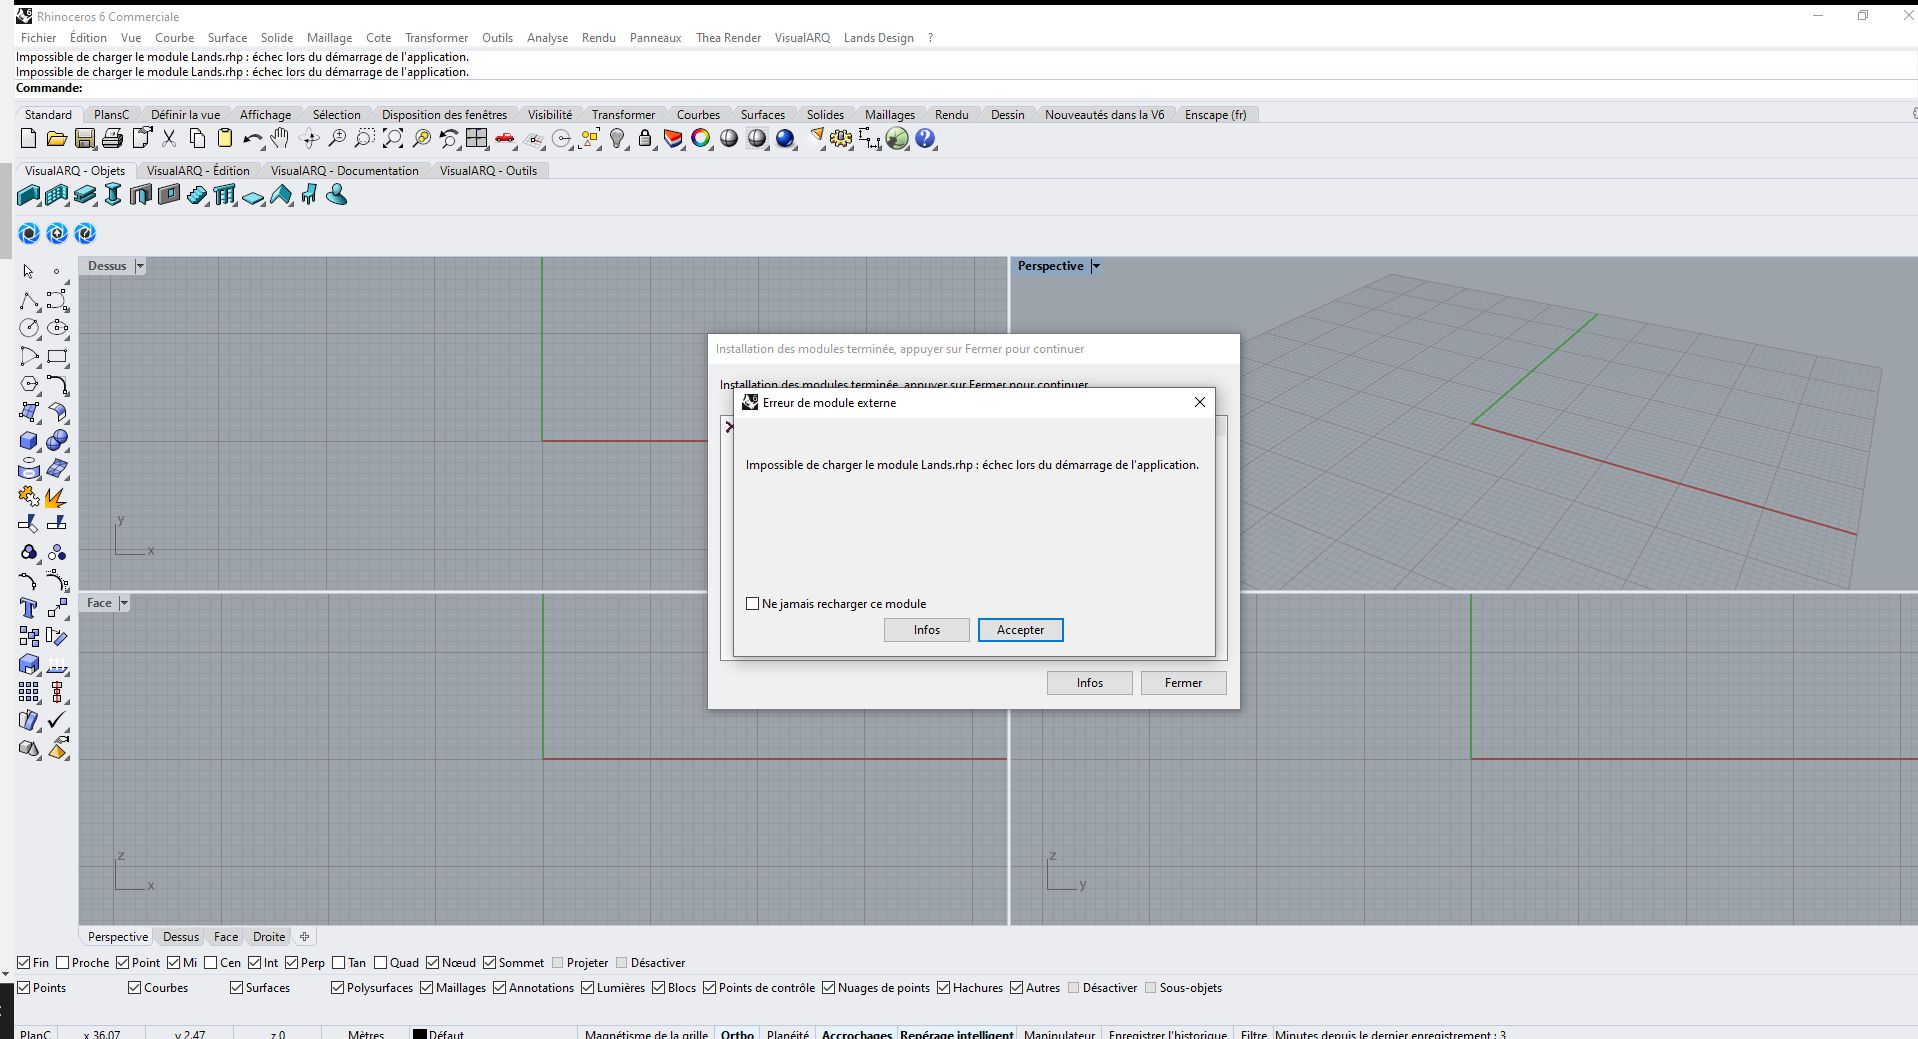Select the VisualARQ Stair tool icon
The height and width of the screenshot is (1039, 1918).
[197, 195]
